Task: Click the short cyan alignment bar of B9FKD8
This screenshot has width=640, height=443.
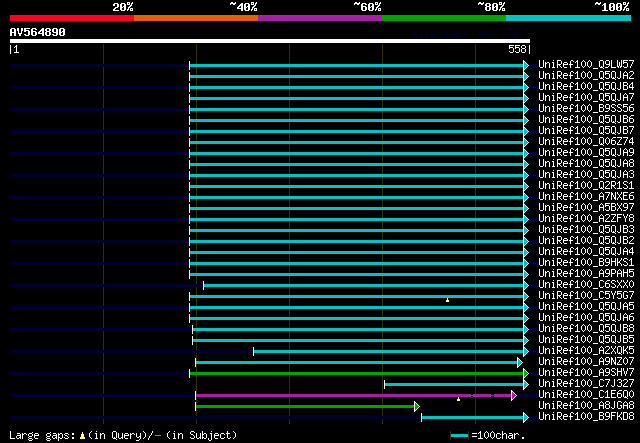Action: 473,418
